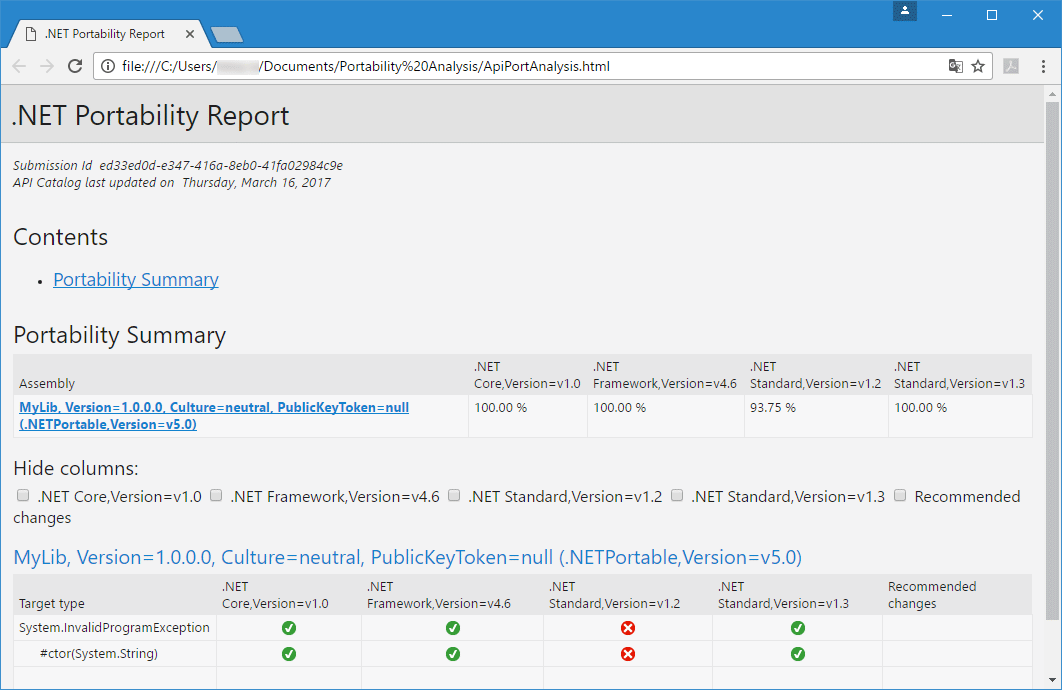Open the MyLib assembly details link
1062x690 pixels.
(x=213, y=407)
